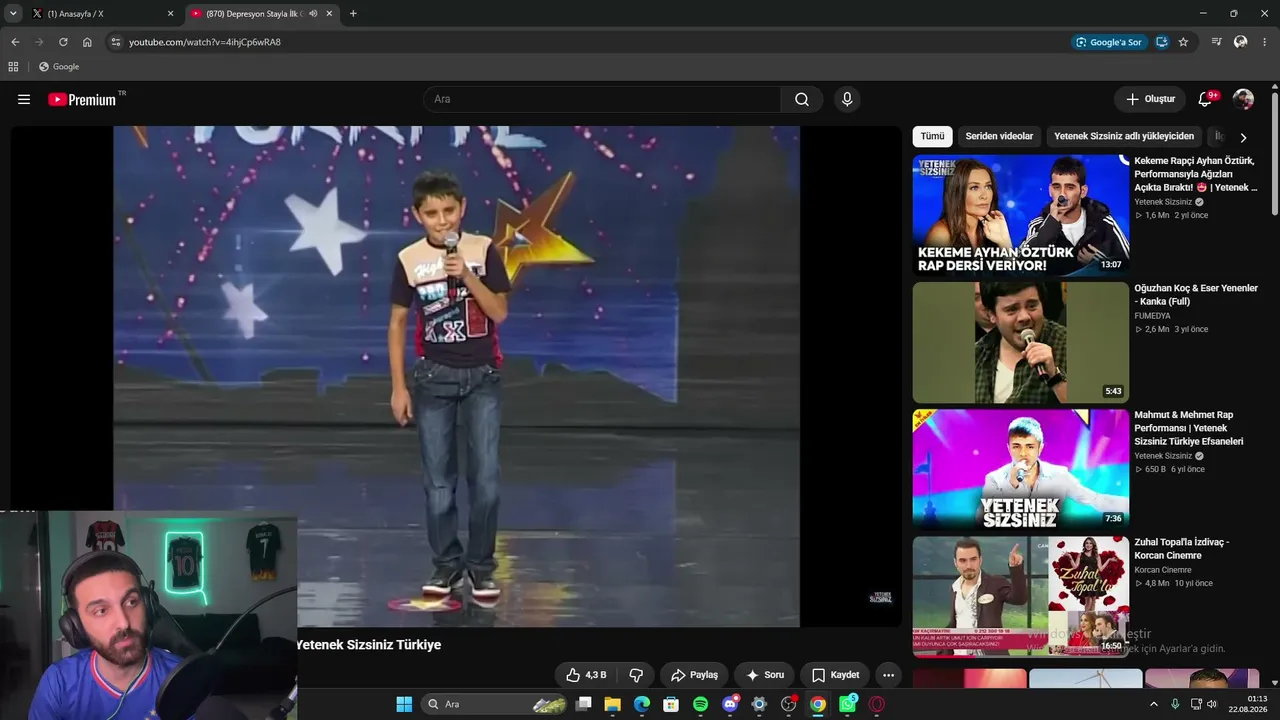Click the Google'a Sor button
The image size is (1280, 720).
coord(1108,42)
